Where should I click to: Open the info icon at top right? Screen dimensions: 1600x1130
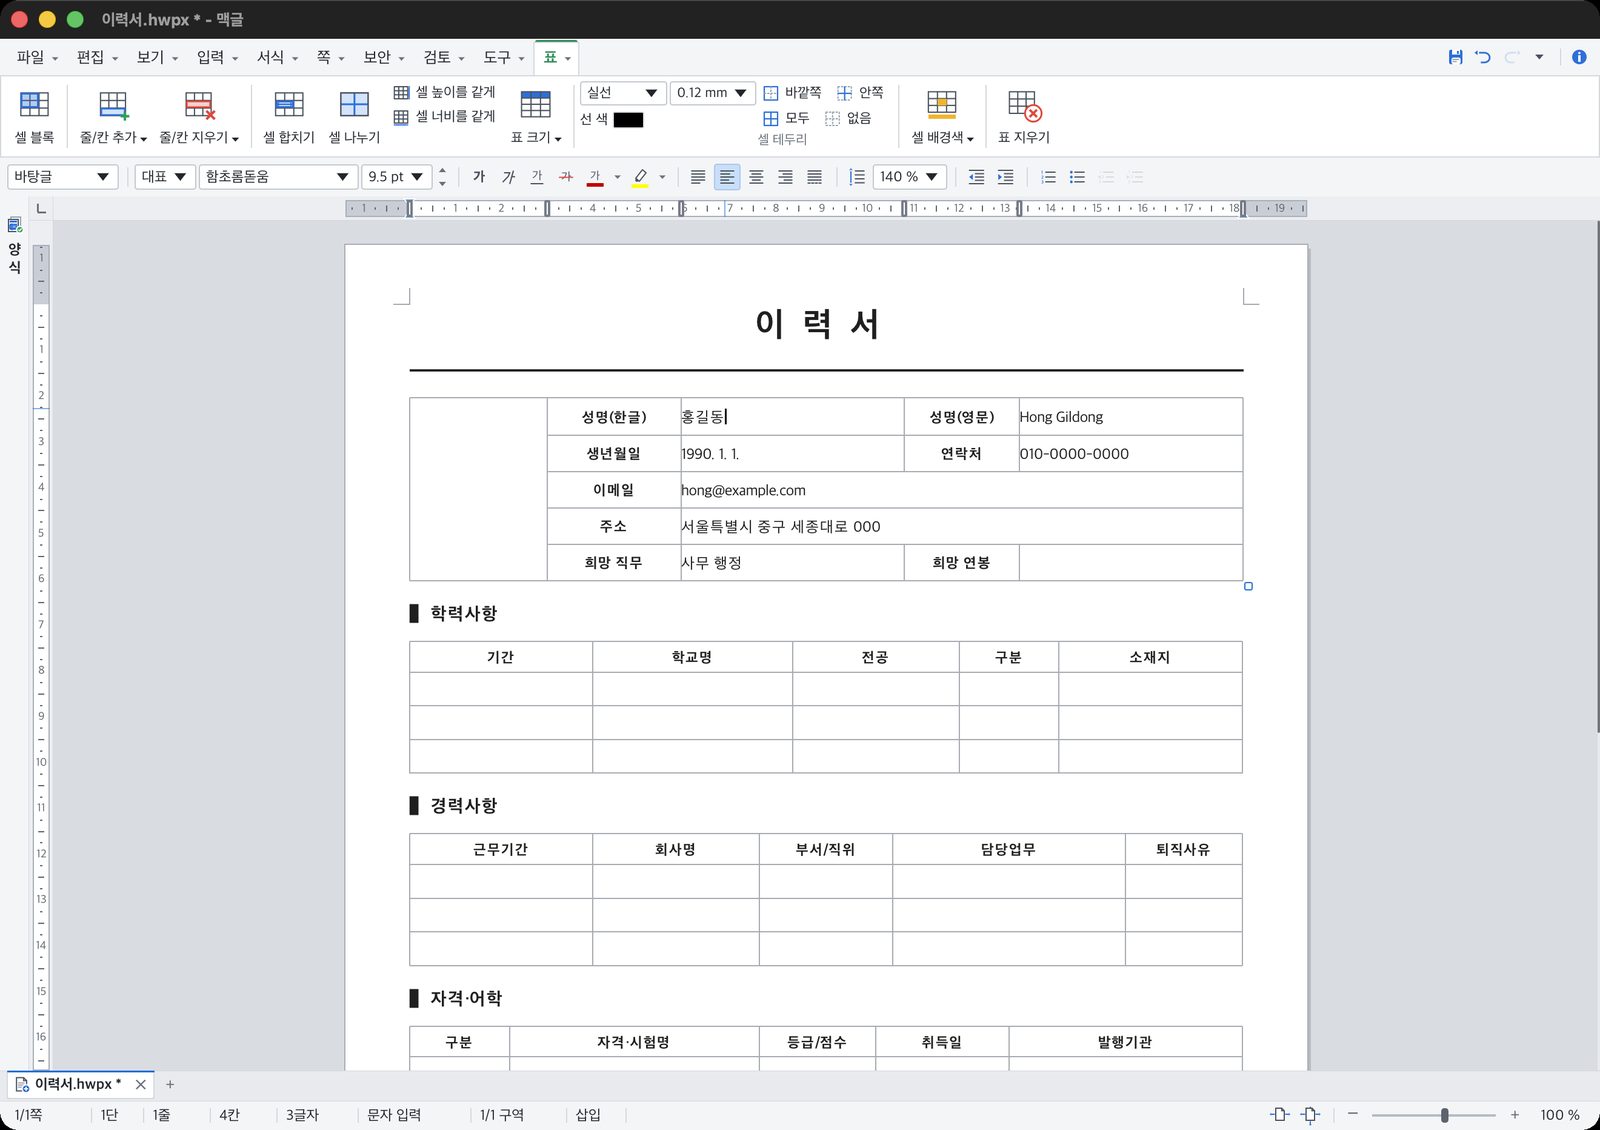[1579, 57]
